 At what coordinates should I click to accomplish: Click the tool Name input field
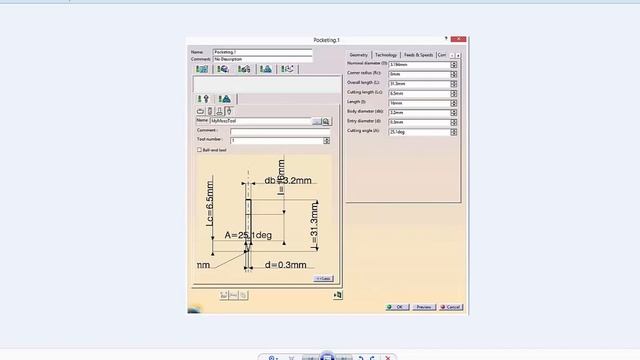(261, 121)
